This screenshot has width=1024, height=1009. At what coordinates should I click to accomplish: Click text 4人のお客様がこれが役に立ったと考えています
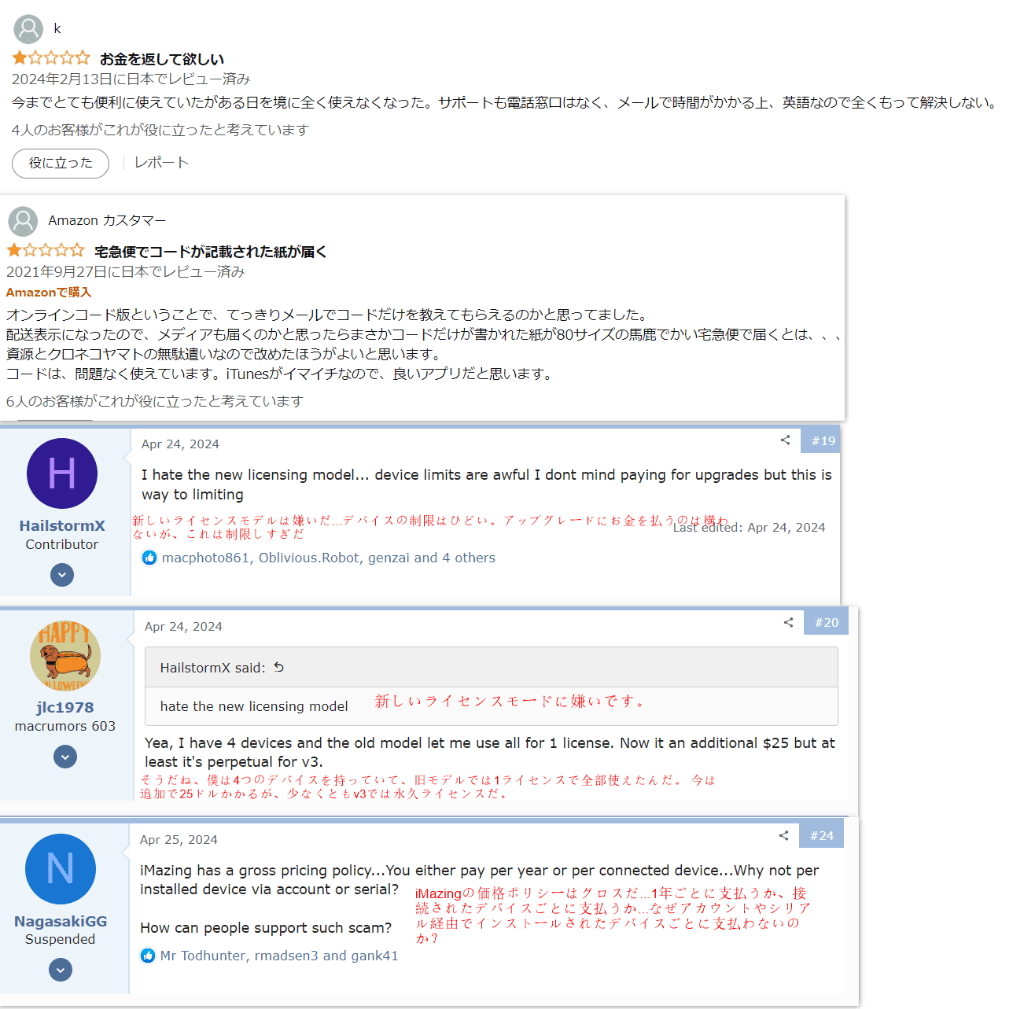tap(161, 130)
